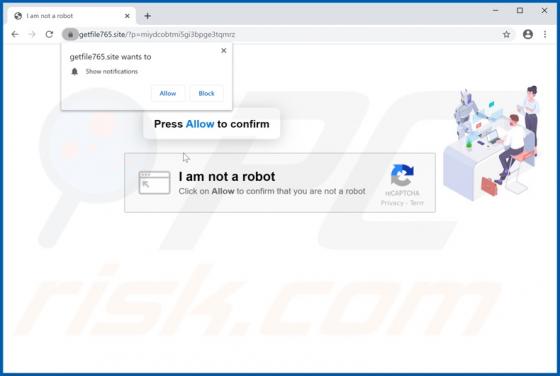
Task: Click the lock icon in the address bar
Action: (x=70, y=34)
